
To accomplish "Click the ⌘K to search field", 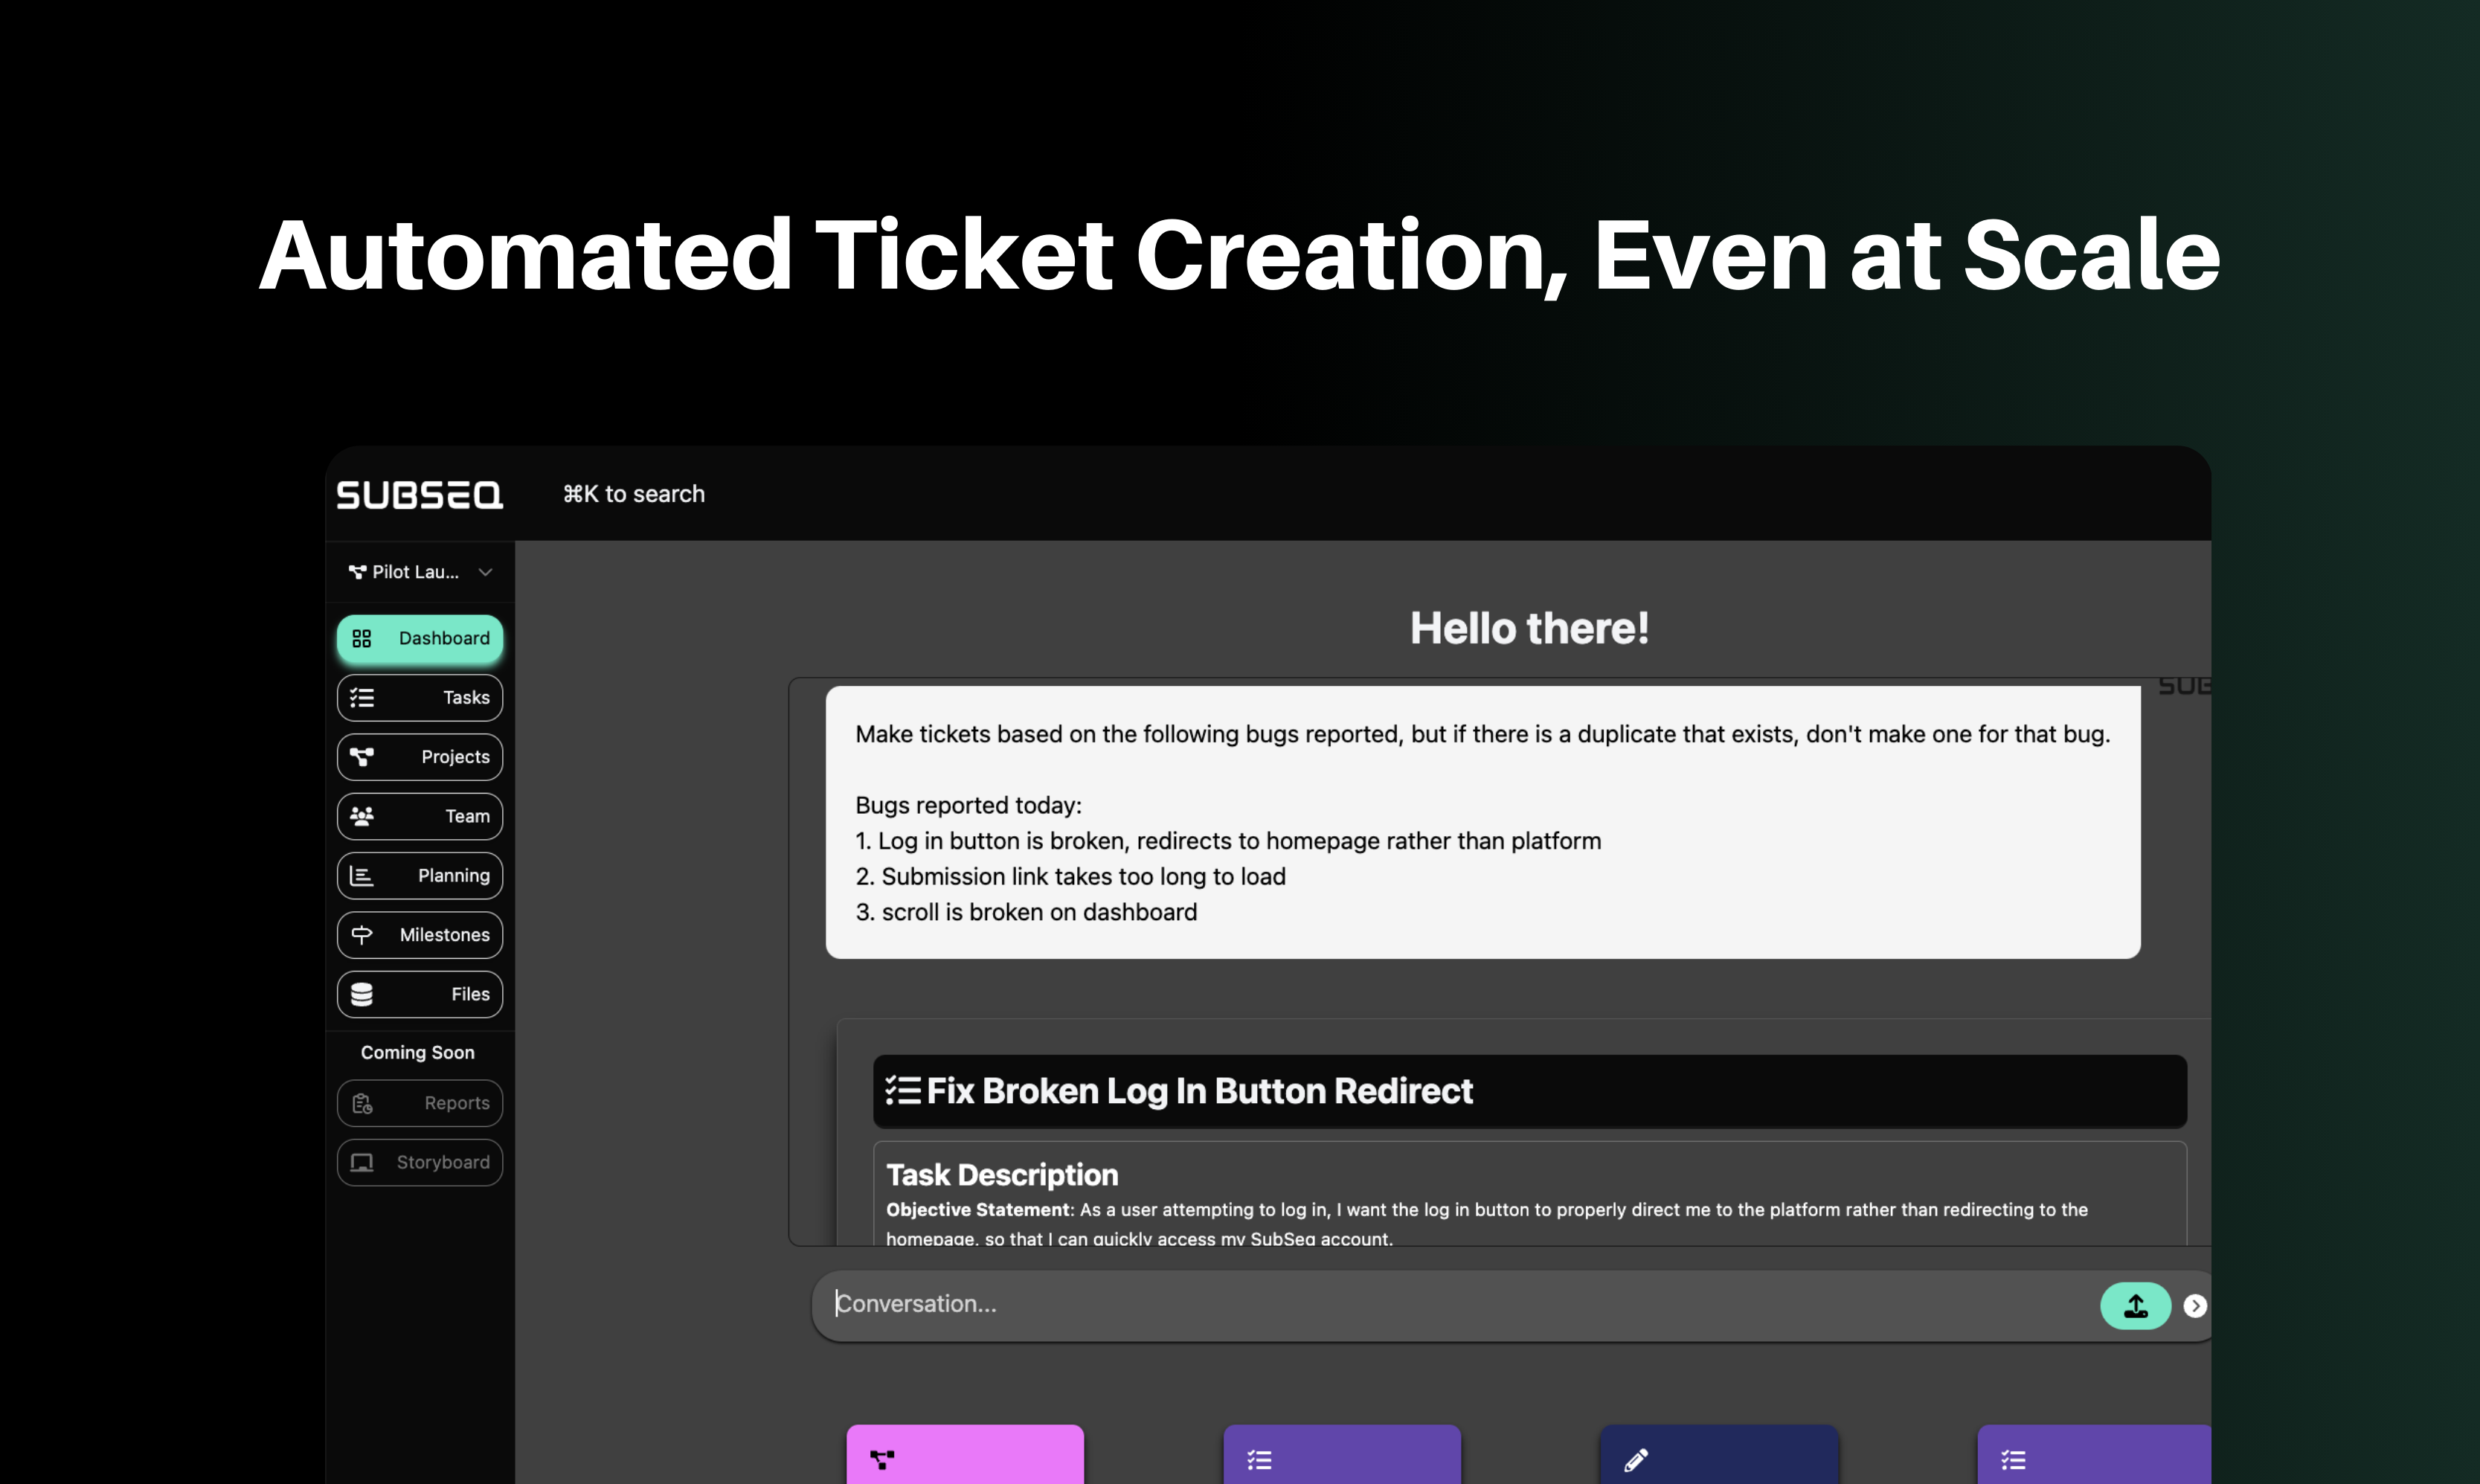I will [634, 494].
